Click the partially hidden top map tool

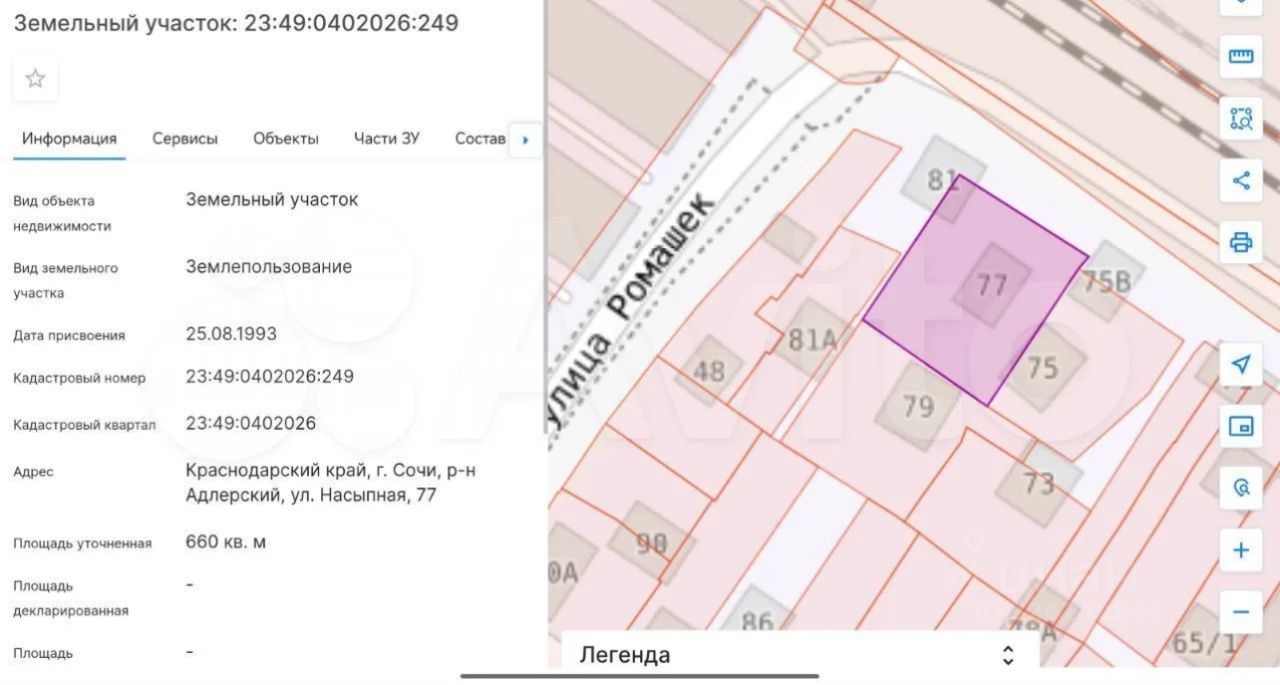click(x=1241, y=6)
